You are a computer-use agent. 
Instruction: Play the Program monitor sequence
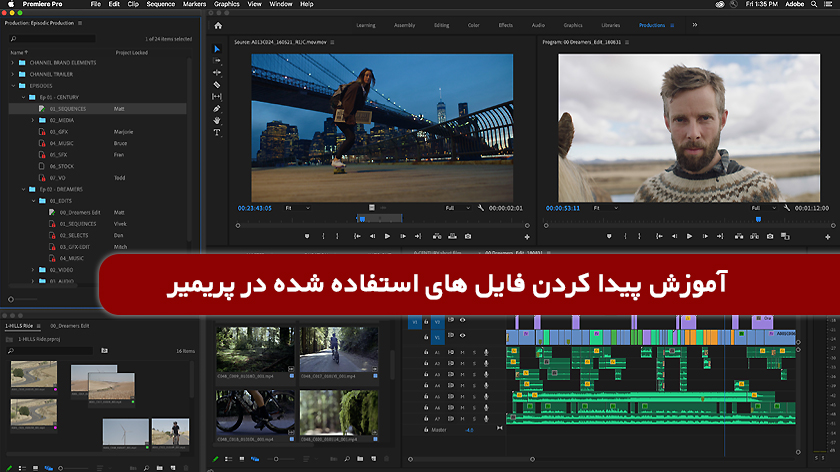pyautogui.click(x=689, y=236)
